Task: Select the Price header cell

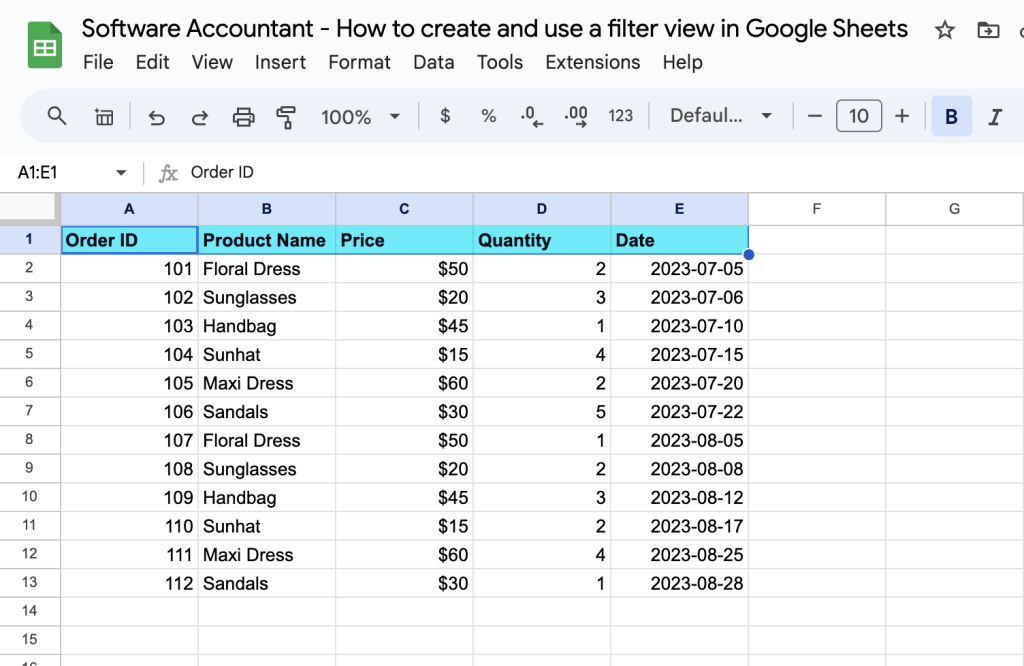Action: click(404, 240)
